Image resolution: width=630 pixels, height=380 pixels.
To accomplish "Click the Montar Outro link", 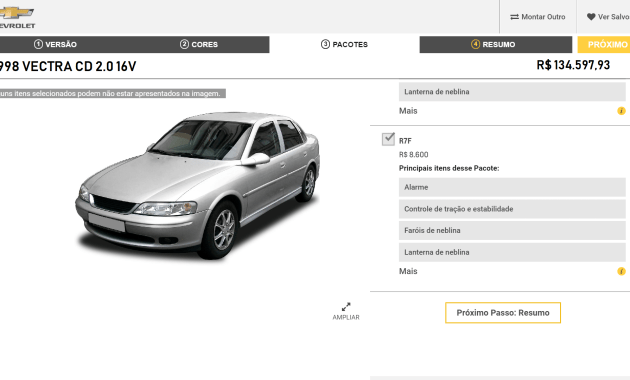I will click(538, 17).
